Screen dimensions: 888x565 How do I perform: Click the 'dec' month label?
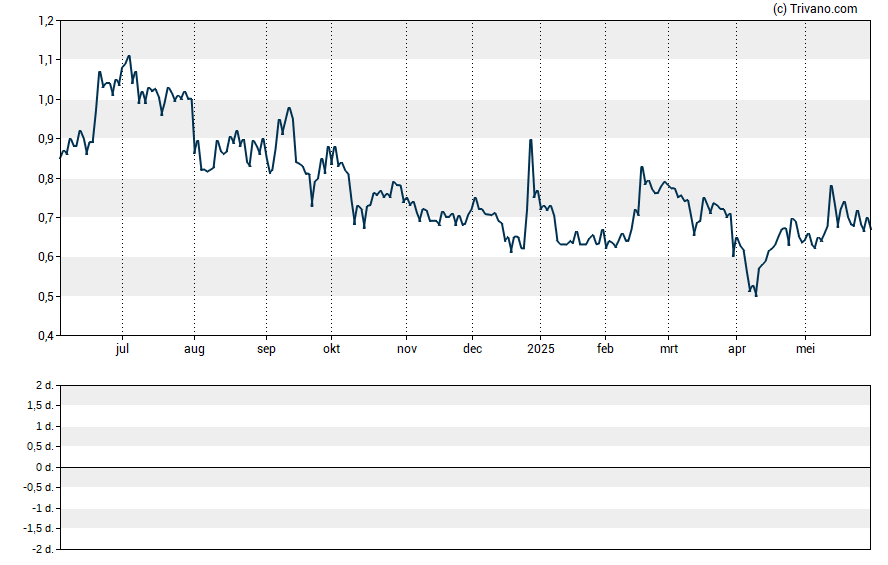click(472, 349)
